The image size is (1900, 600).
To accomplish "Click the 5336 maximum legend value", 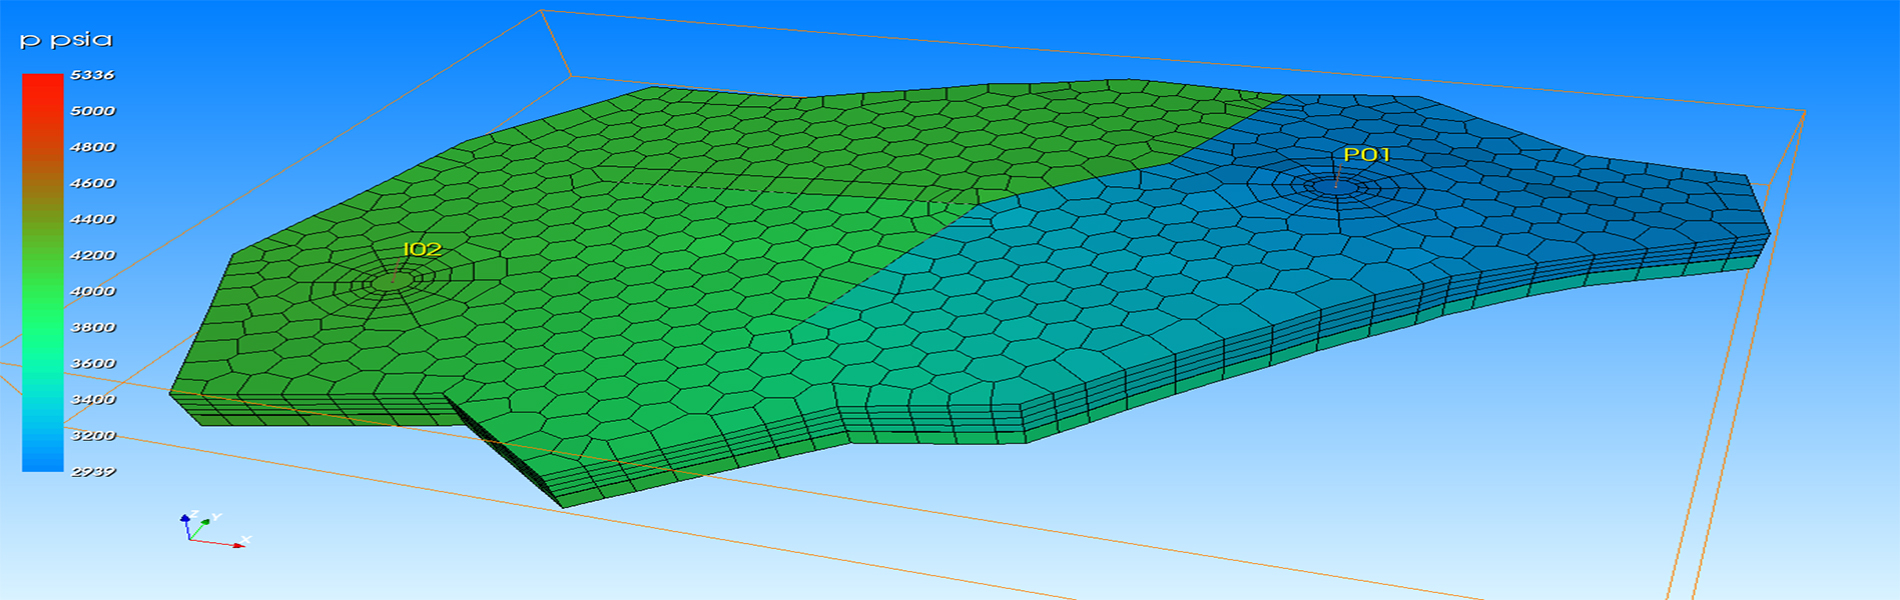I will (x=92, y=75).
